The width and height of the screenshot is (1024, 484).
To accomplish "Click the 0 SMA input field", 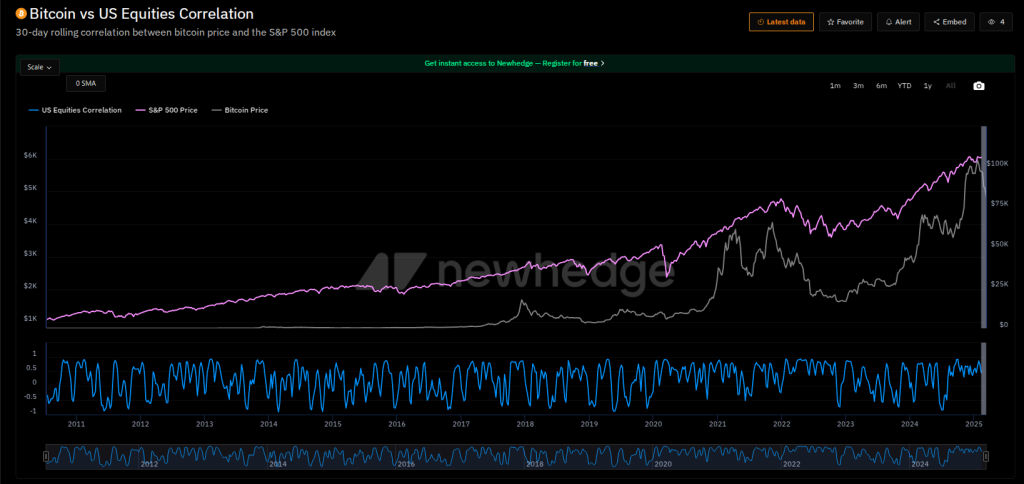I will coord(85,84).
